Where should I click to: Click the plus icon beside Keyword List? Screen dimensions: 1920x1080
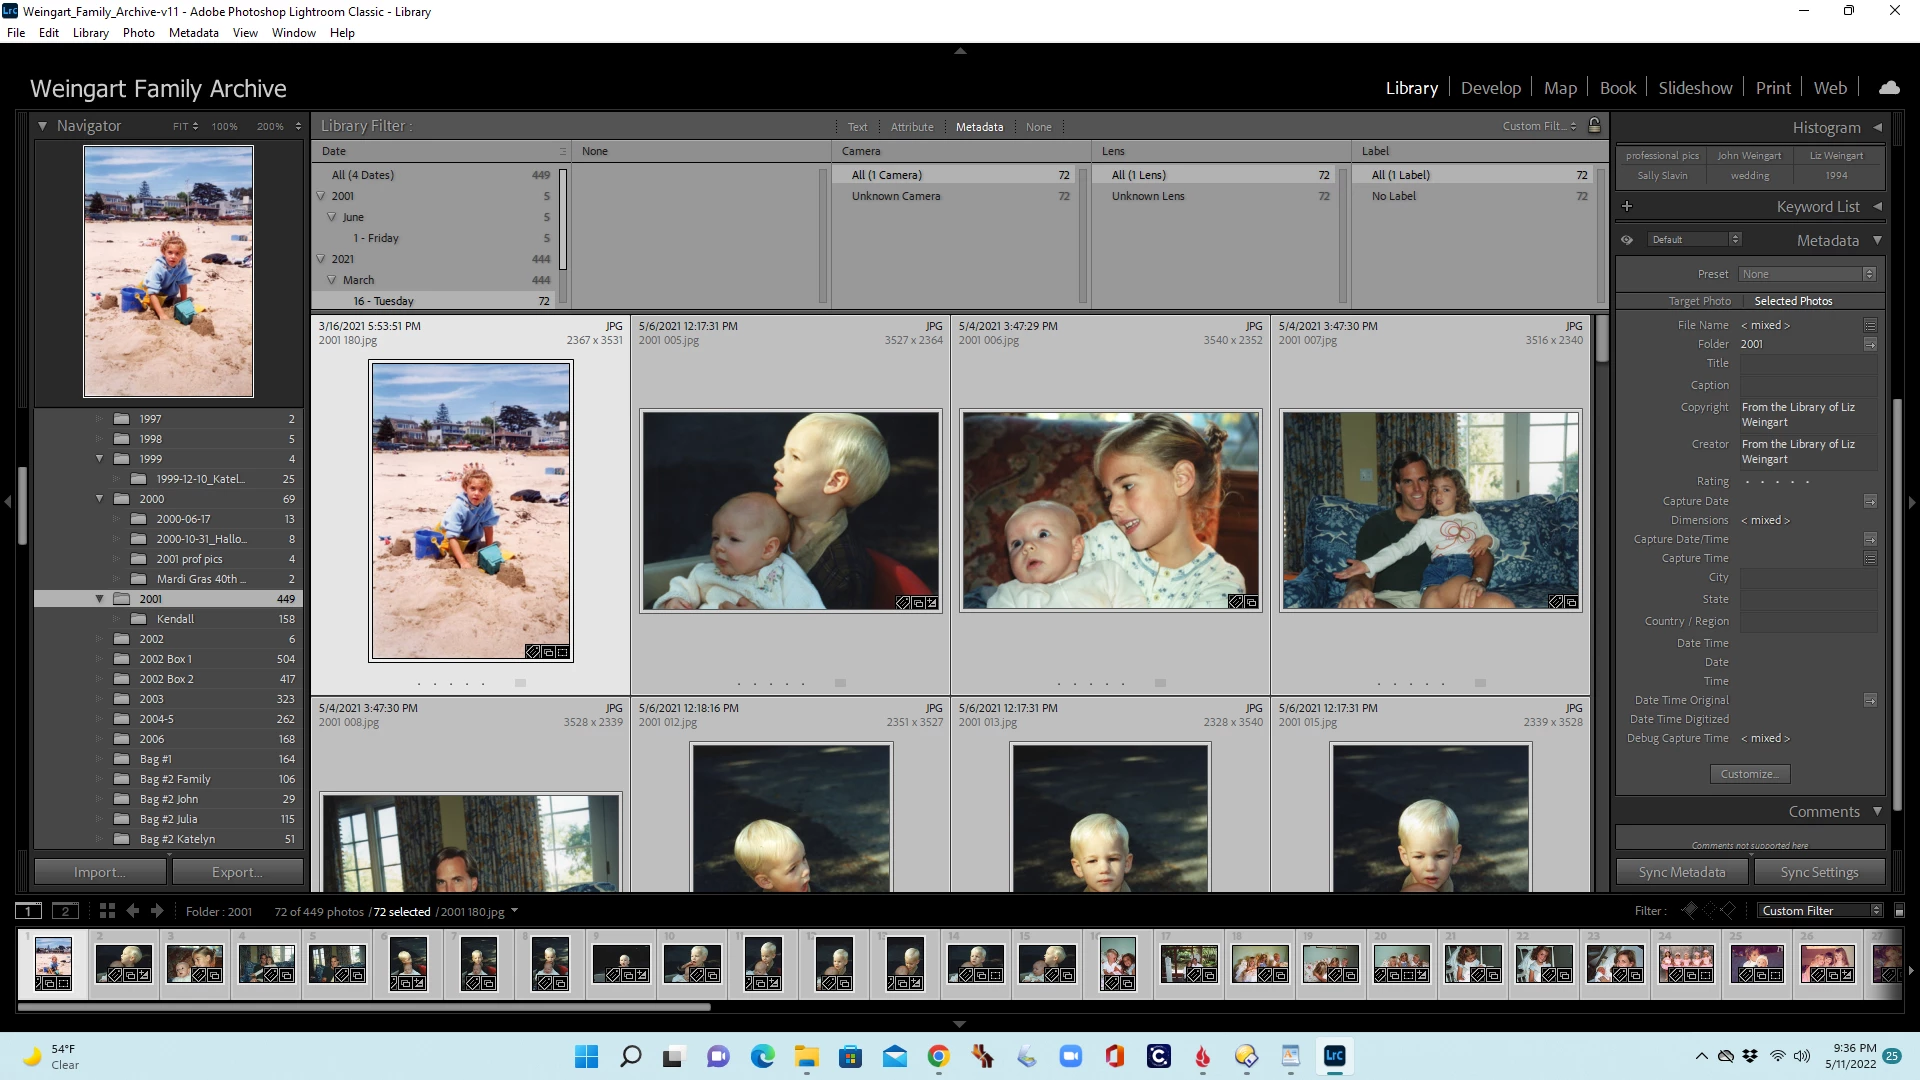(x=1627, y=206)
